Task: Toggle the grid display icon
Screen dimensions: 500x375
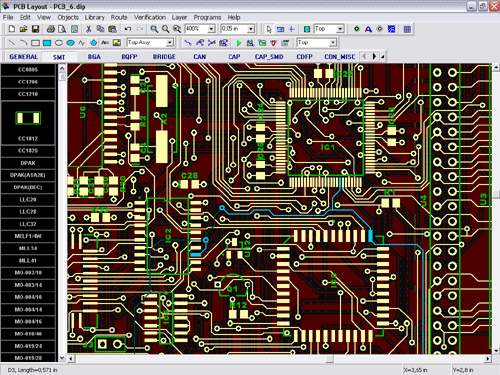Action: click(x=407, y=29)
